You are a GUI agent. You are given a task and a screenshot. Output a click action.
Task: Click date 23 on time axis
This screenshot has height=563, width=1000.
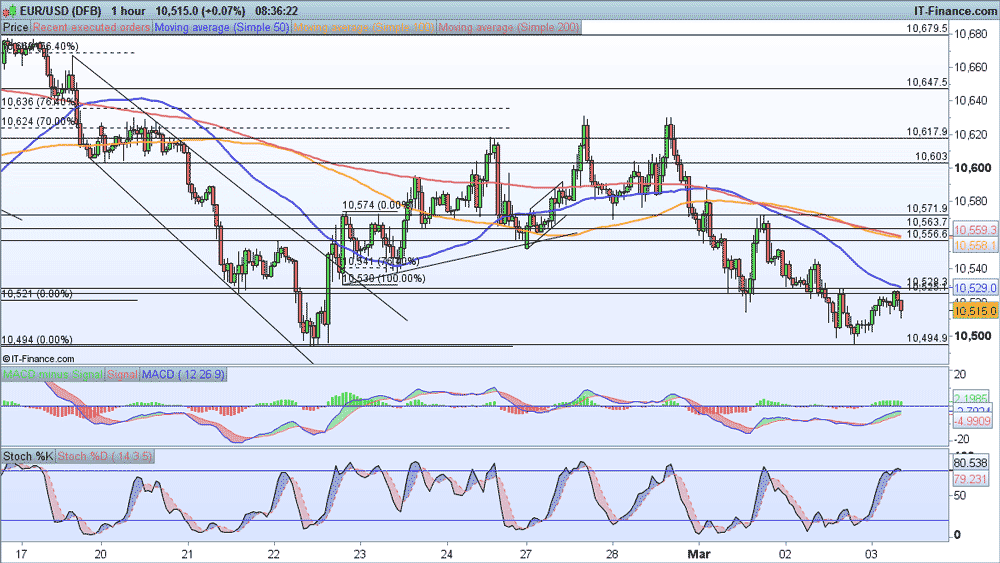360,553
